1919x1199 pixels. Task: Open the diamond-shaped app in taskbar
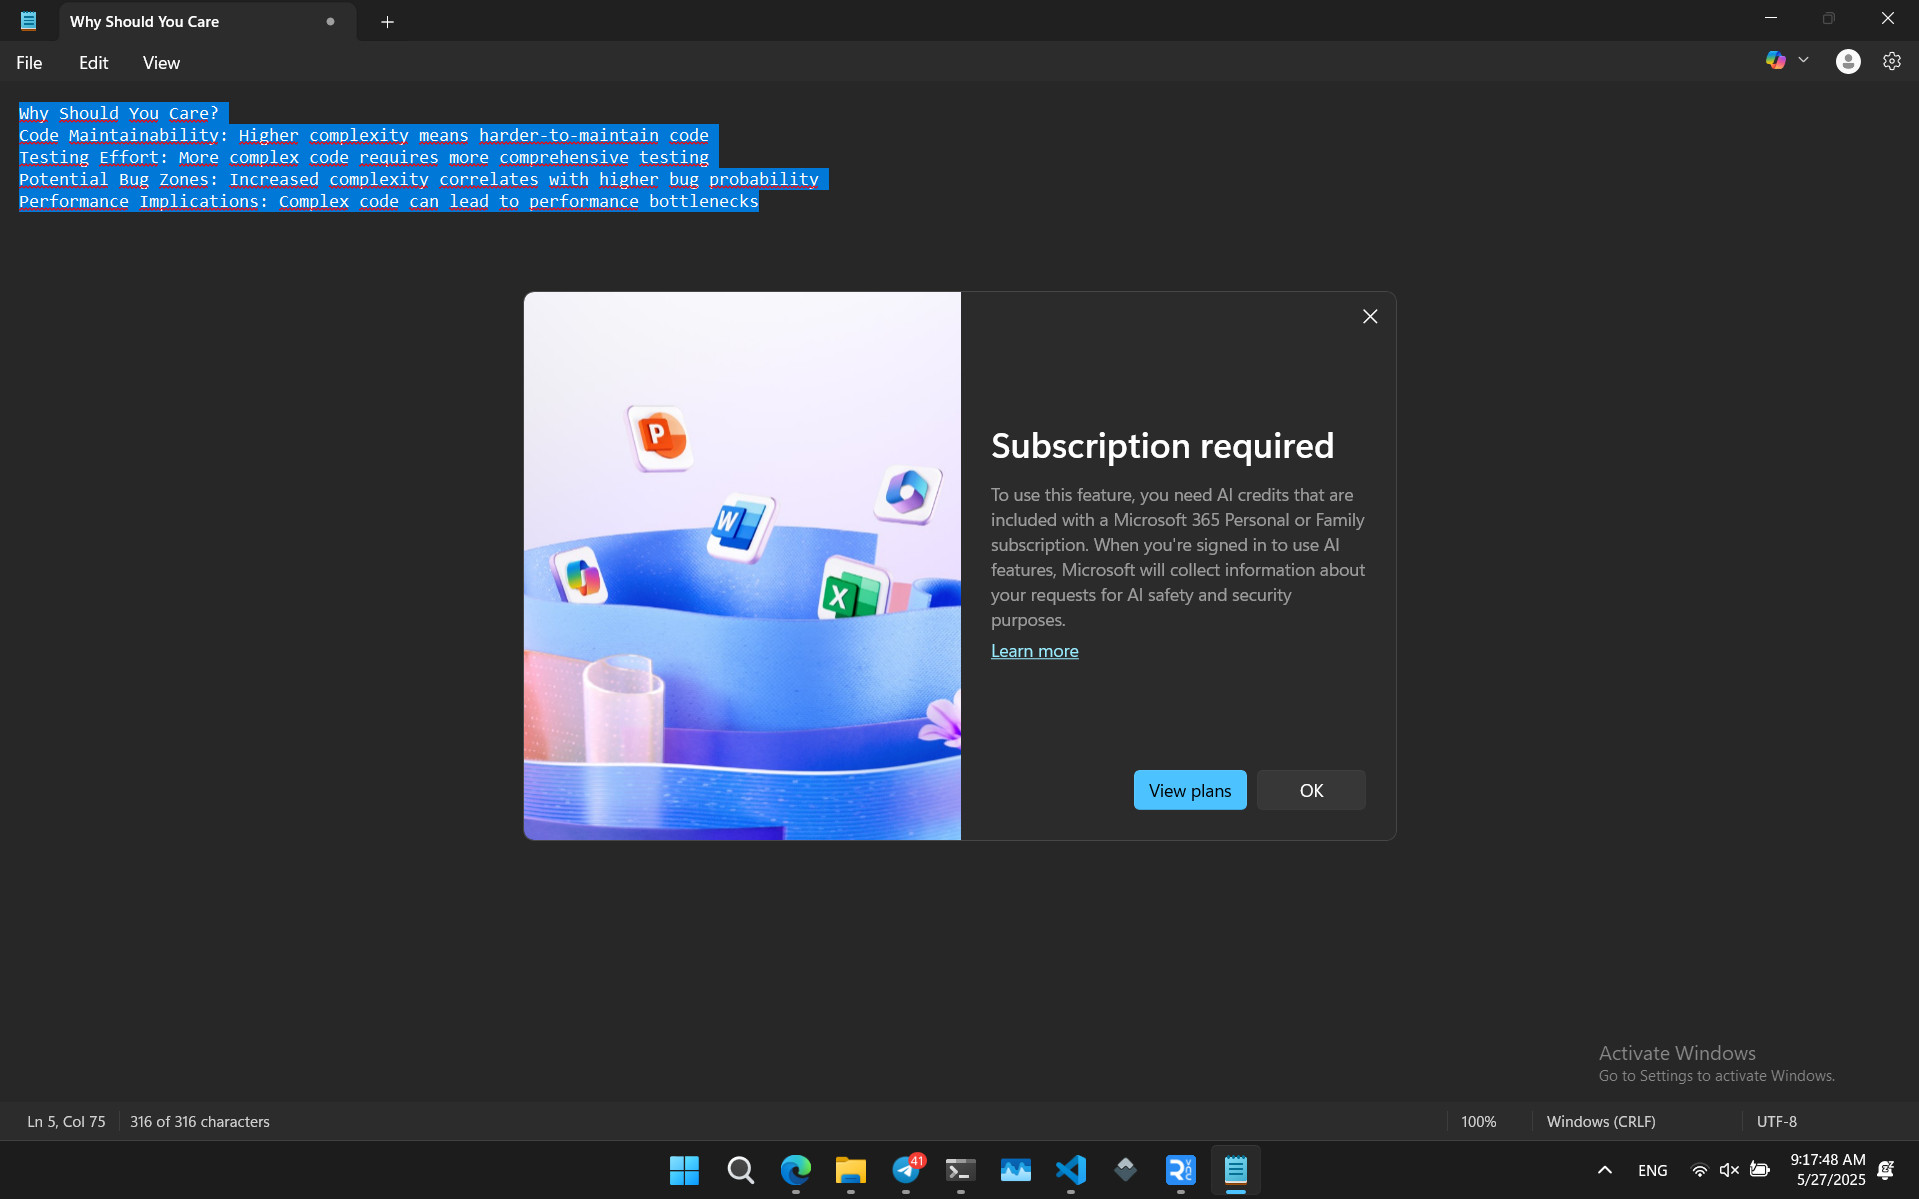pos(1126,1170)
